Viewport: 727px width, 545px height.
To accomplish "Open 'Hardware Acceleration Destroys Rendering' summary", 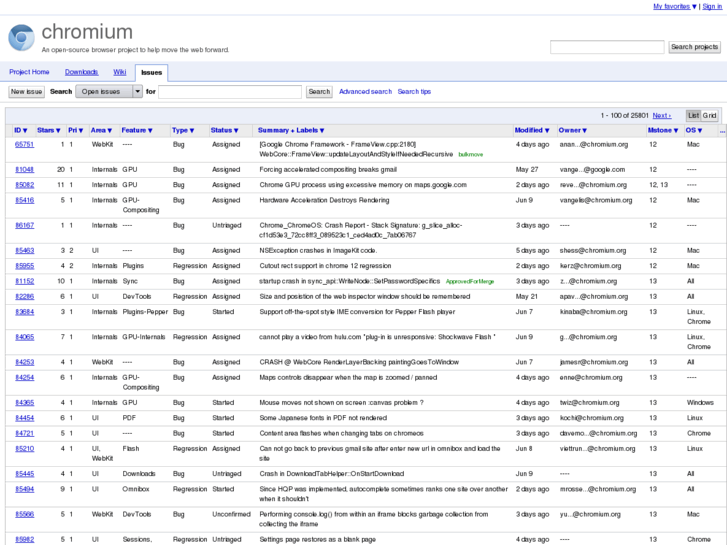I will 324,200.
